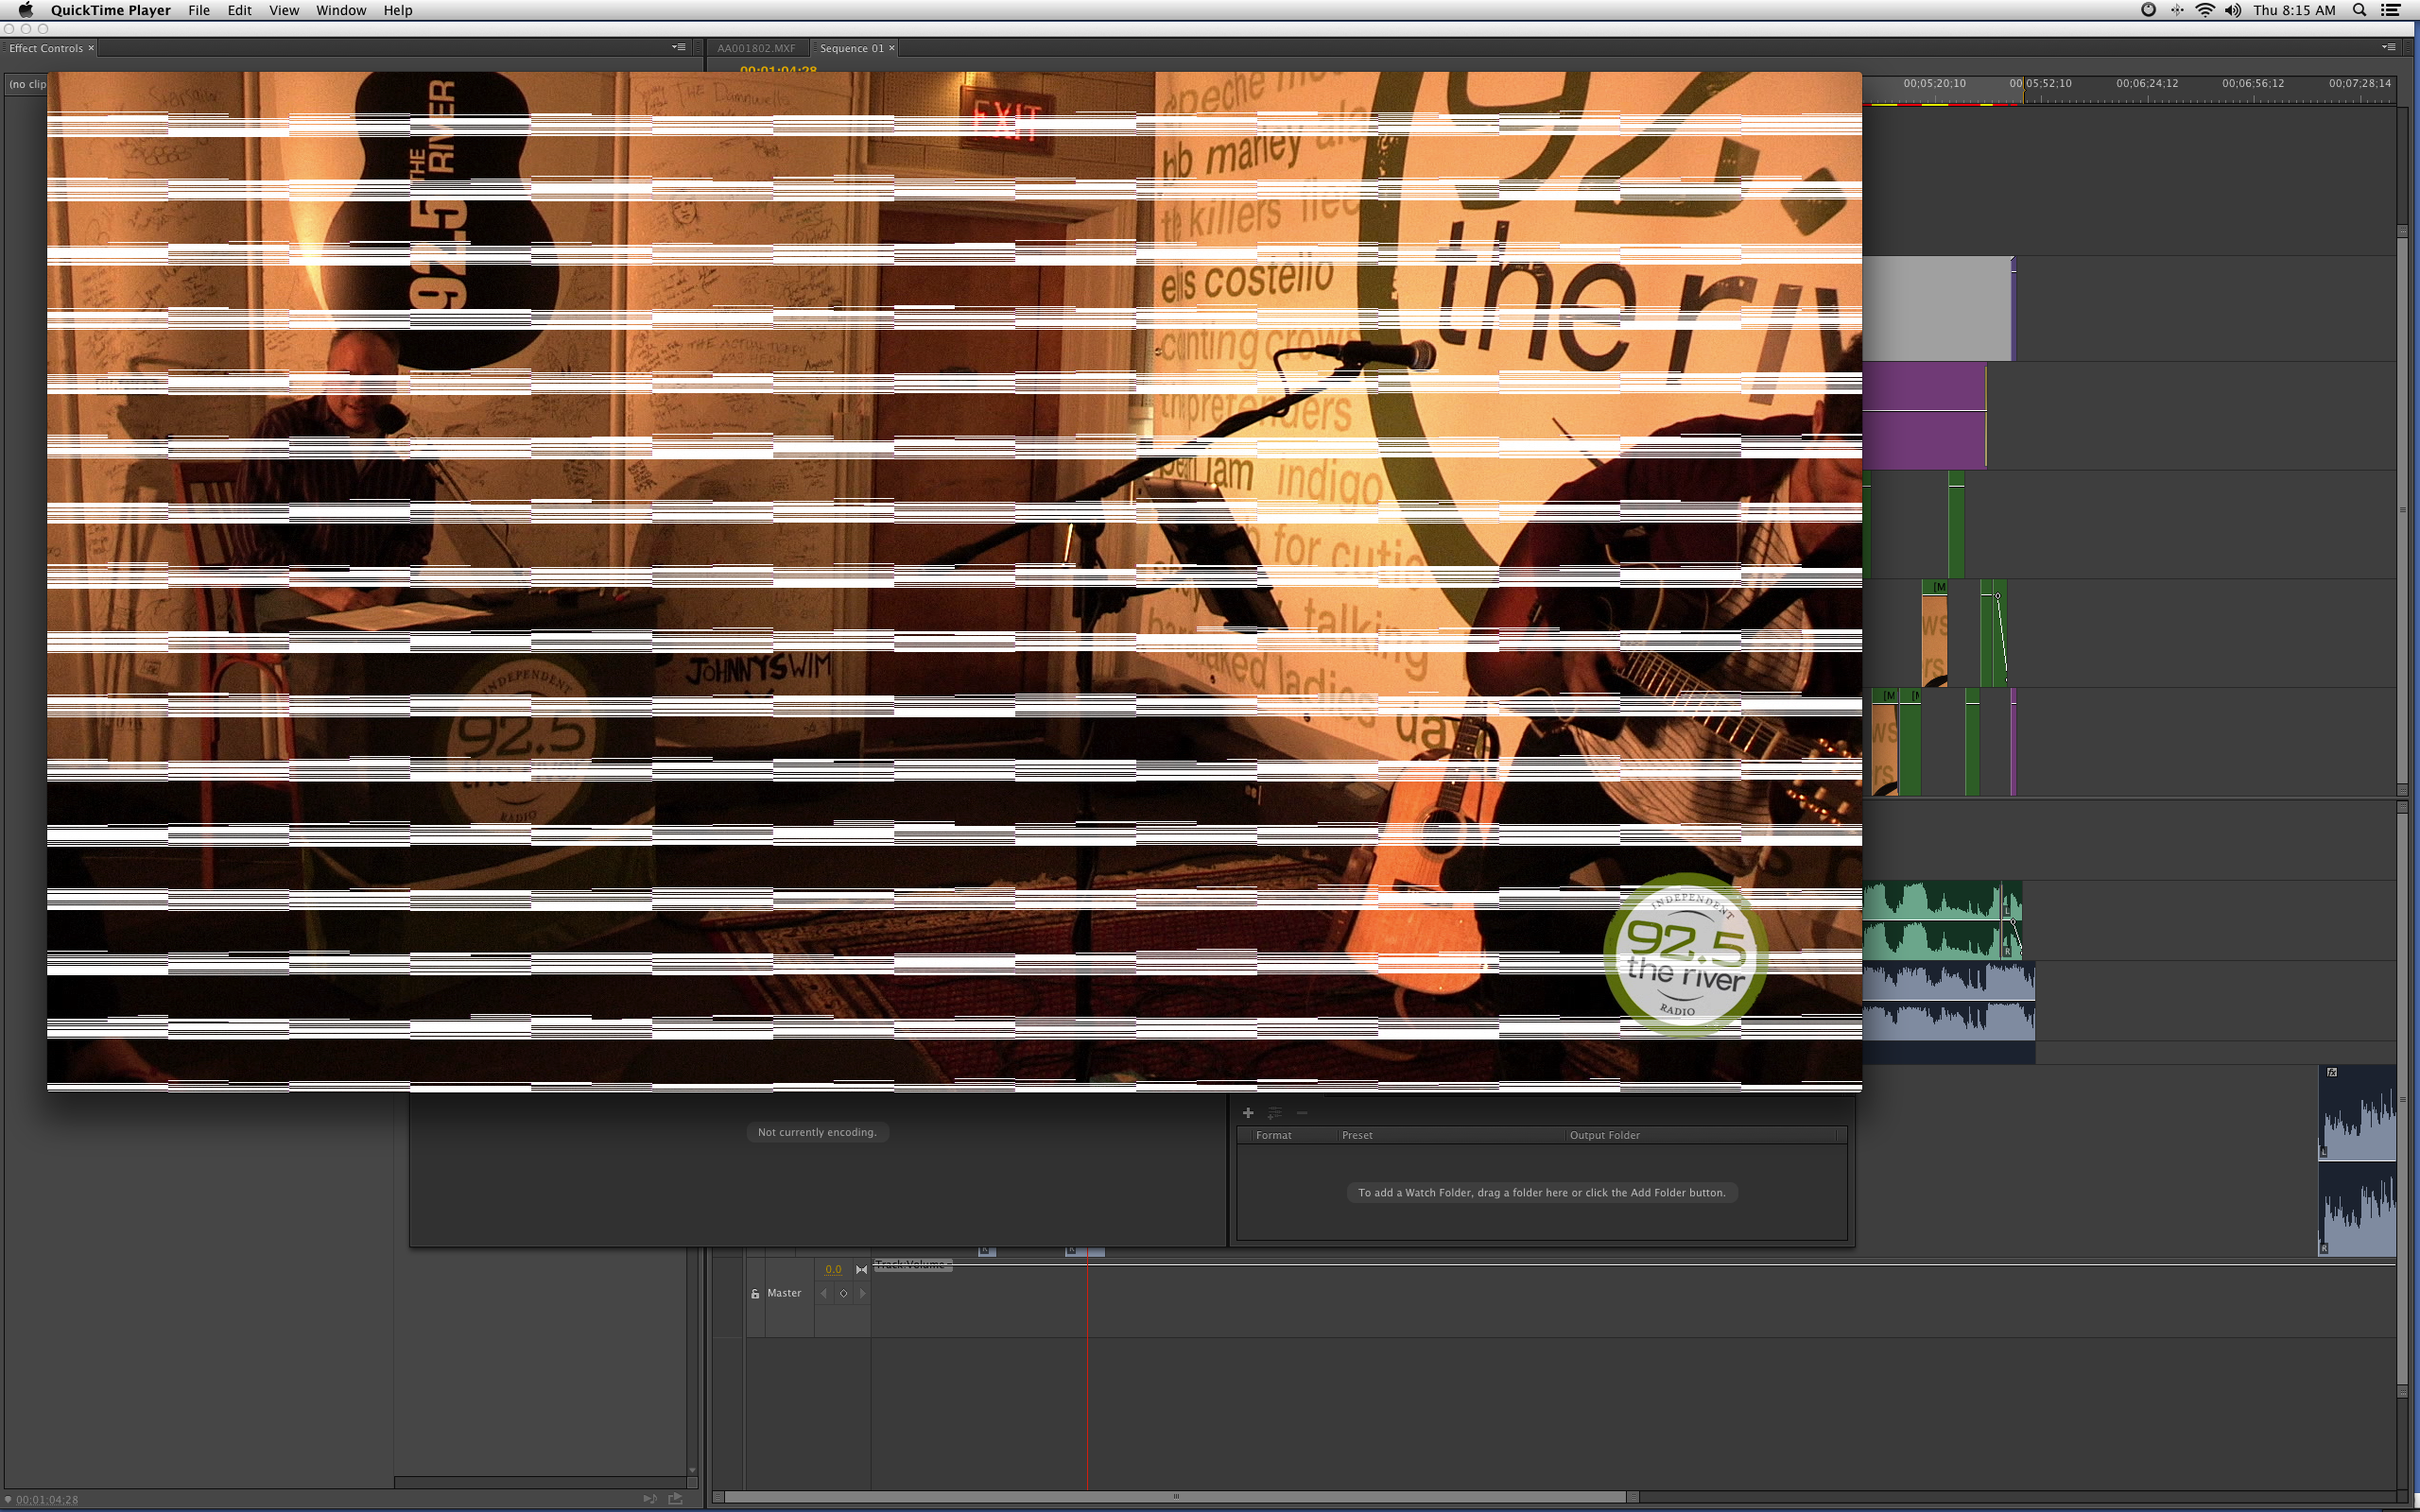The image size is (2420, 1512).
Task: Go to next keyframe on Master track
Action: coord(862,1293)
